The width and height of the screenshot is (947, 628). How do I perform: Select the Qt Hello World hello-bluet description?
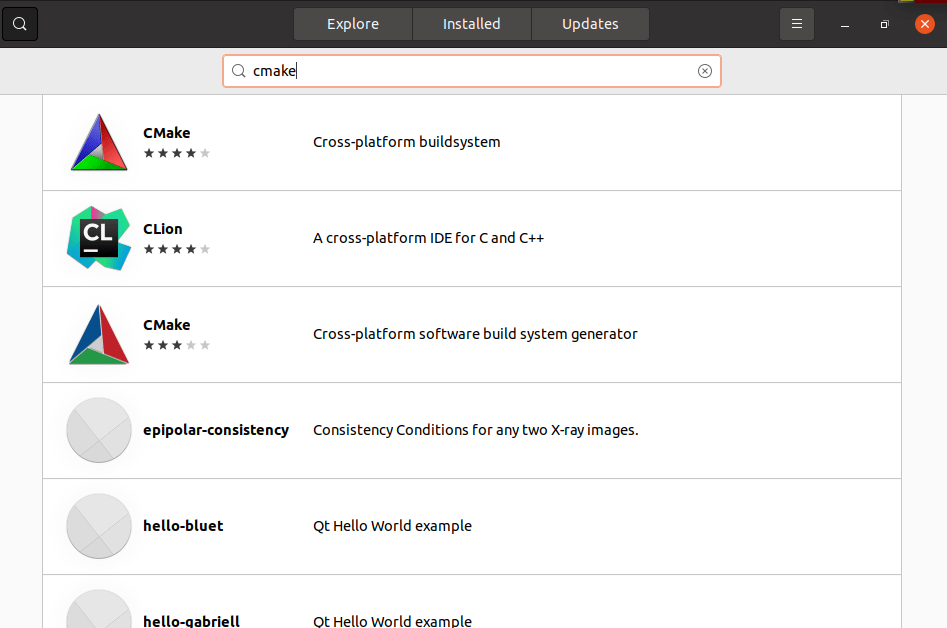pos(392,526)
